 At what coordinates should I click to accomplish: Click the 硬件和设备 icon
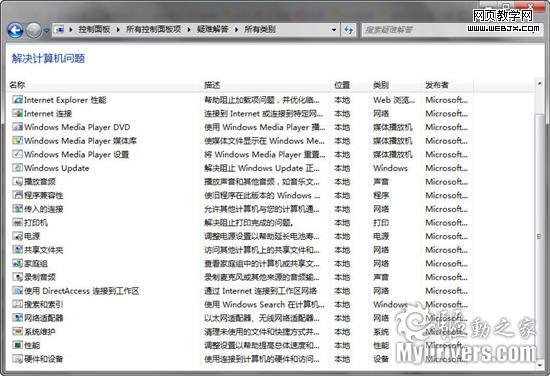tap(18, 359)
